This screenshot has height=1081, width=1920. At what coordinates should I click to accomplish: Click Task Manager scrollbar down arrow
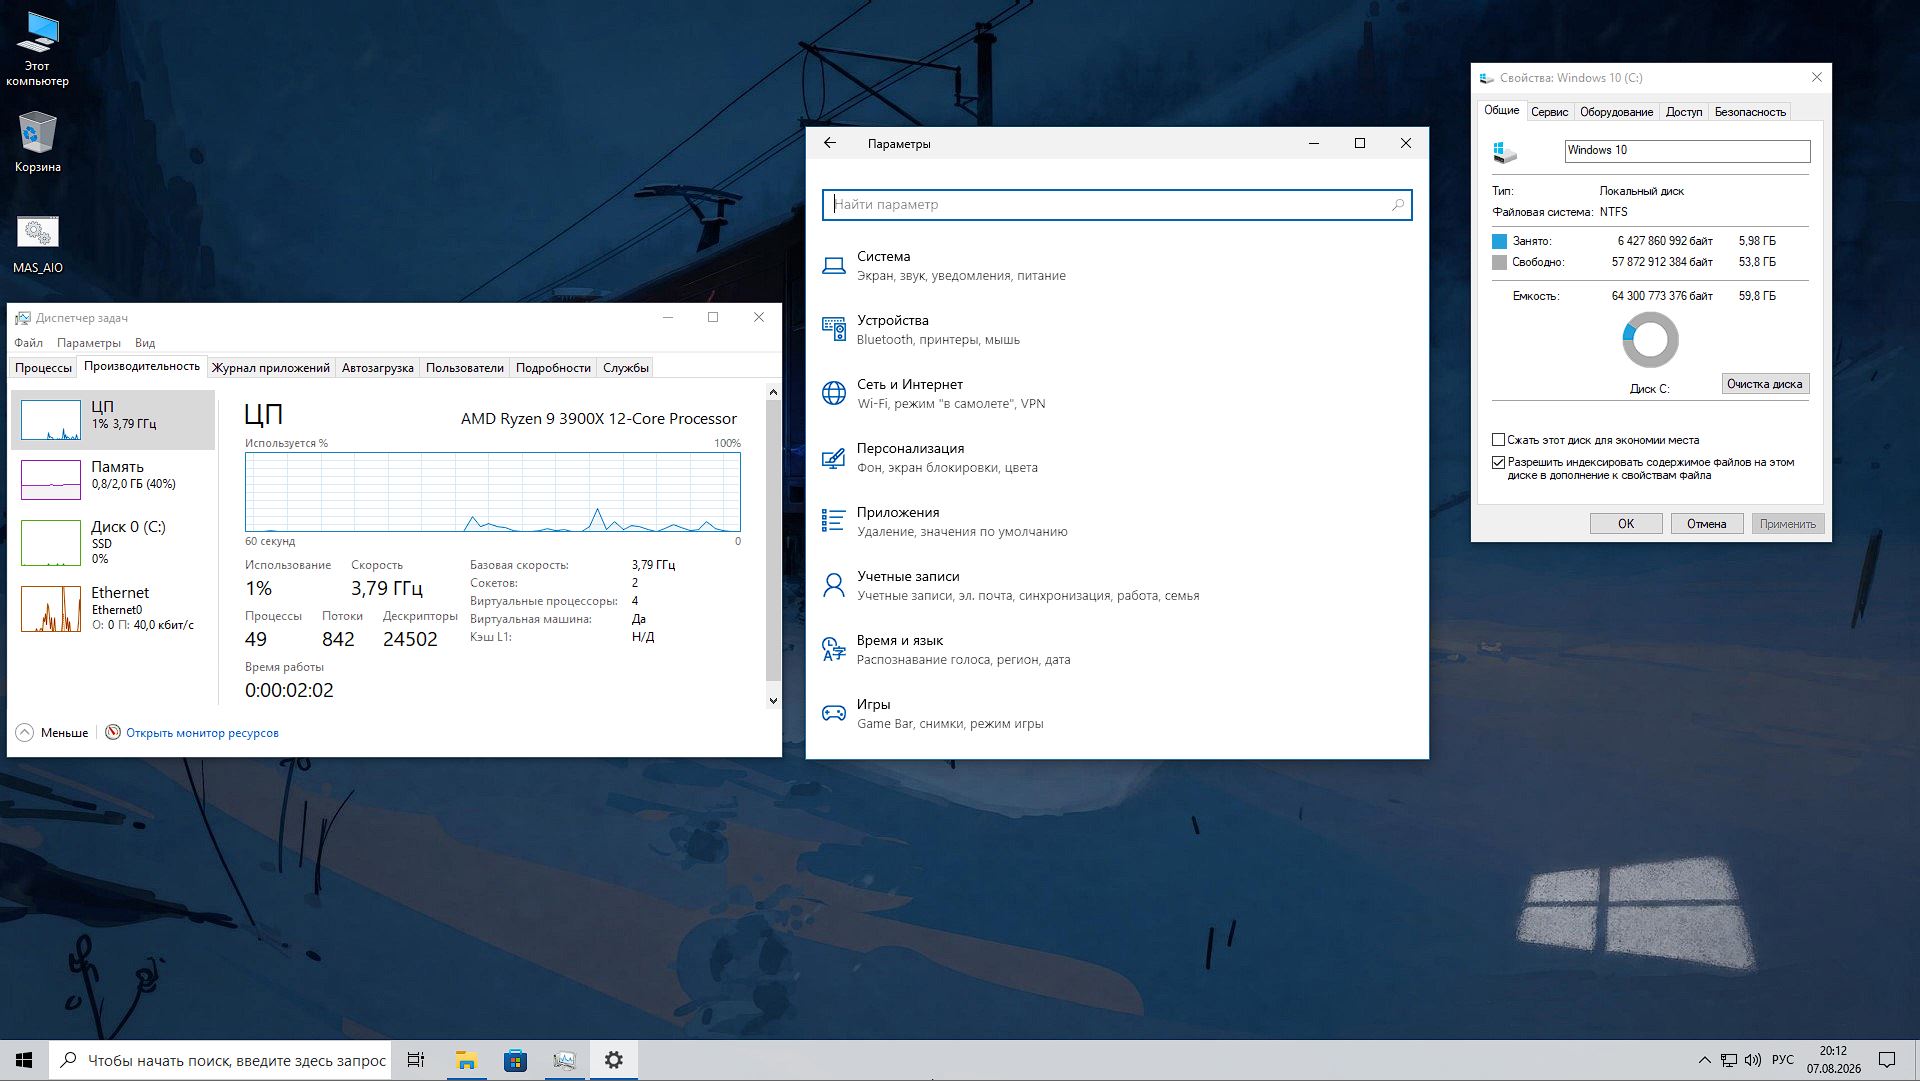point(773,701)
